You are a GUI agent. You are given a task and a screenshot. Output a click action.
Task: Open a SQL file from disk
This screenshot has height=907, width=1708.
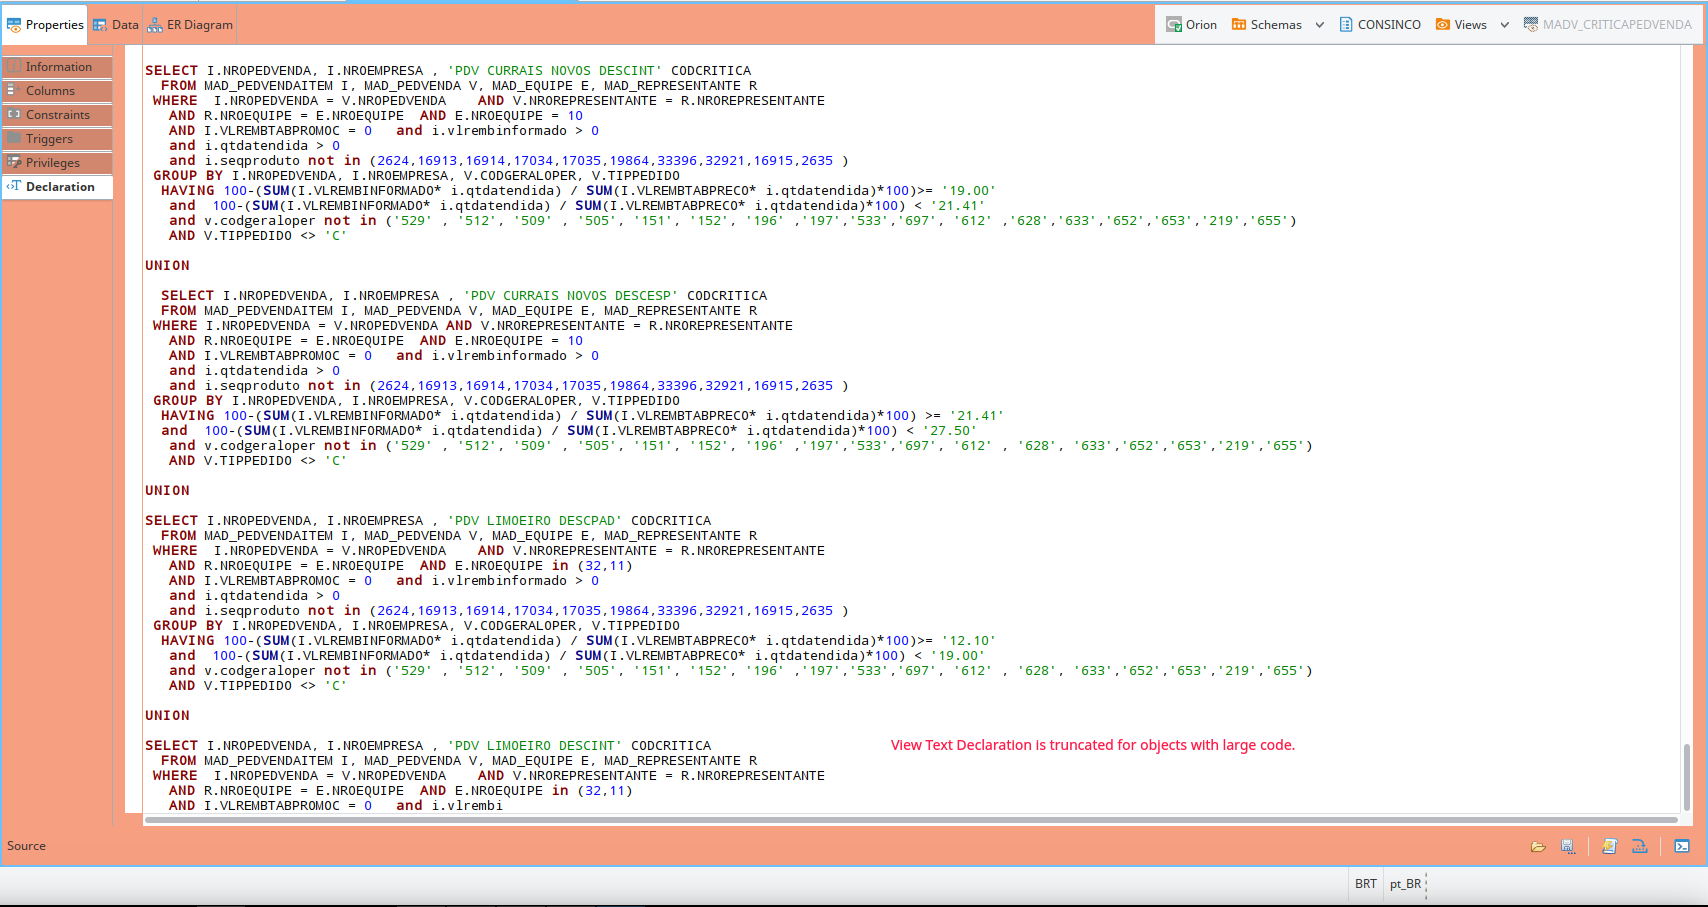coord(1539,846)
